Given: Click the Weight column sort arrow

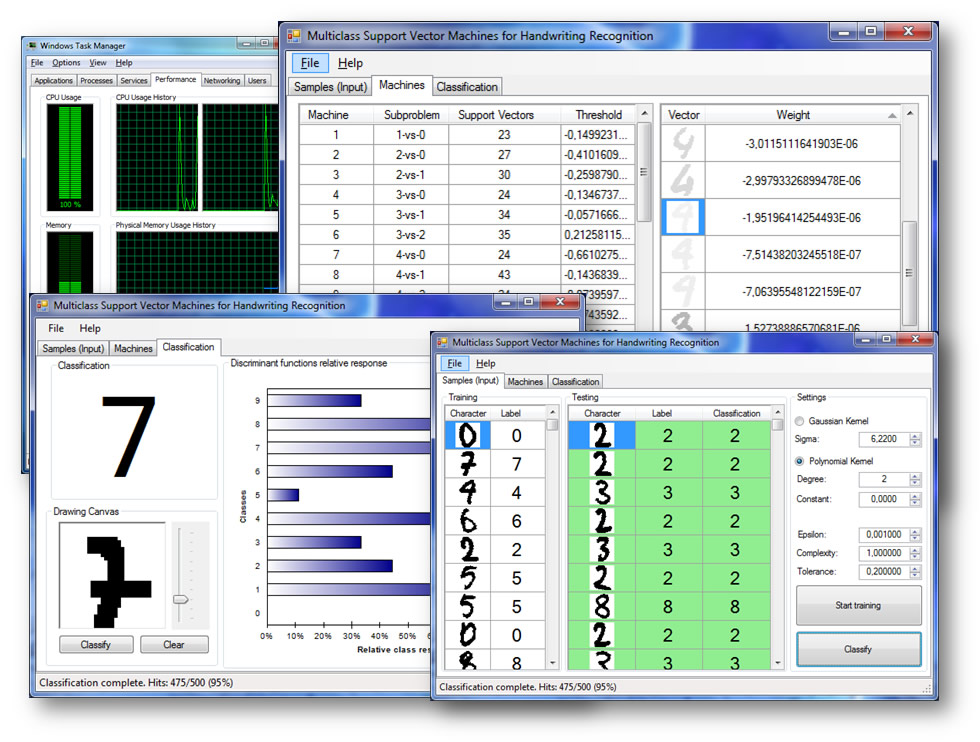Looking at the screenshot, I should (x=892, y=116).
